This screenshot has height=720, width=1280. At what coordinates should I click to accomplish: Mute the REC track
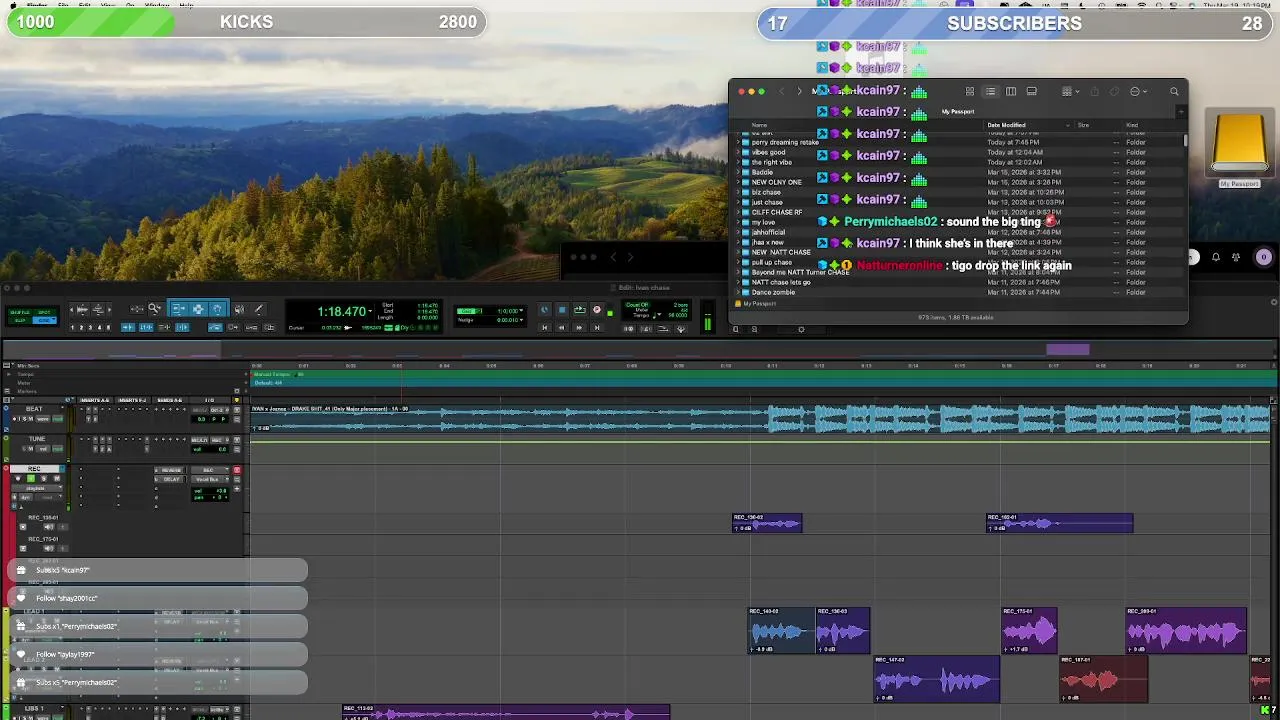pos(57,478)
